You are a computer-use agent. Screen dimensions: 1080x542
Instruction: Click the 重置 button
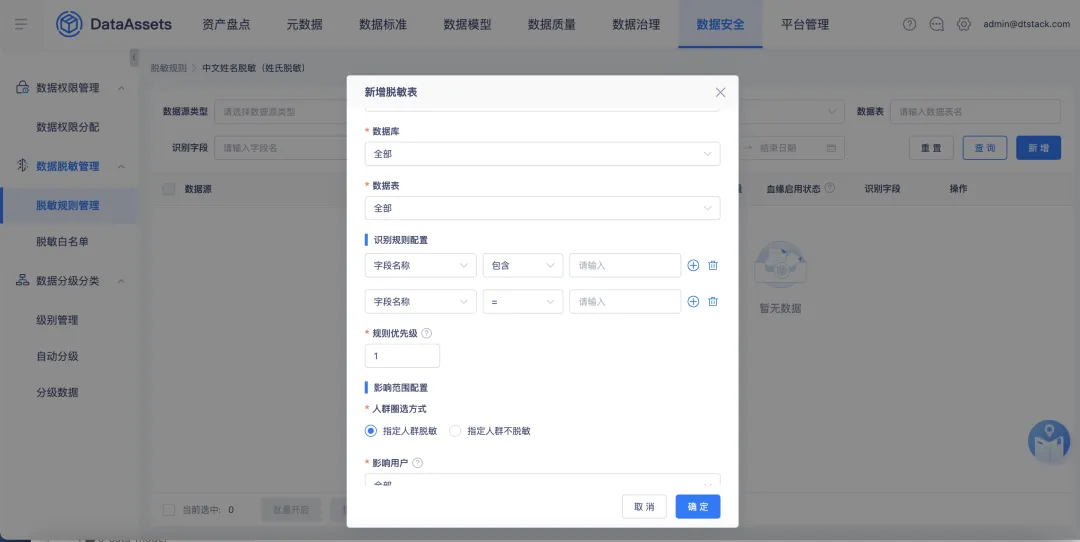pos(931,148)
